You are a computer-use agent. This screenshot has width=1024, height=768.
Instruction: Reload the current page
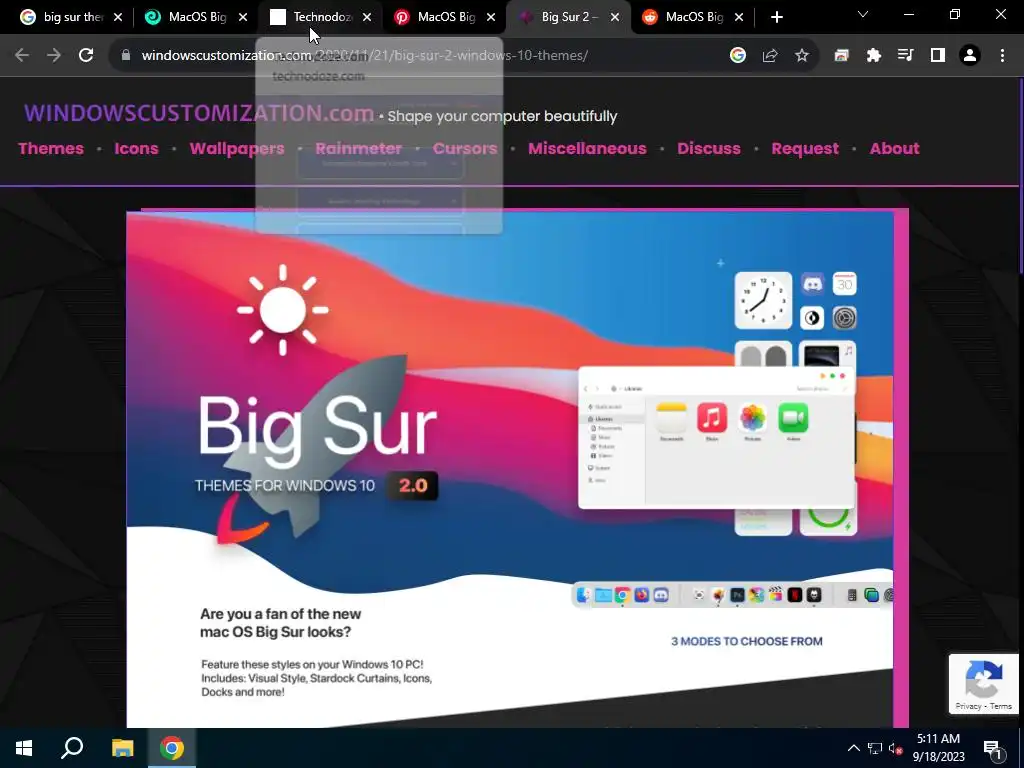[86, 56]
